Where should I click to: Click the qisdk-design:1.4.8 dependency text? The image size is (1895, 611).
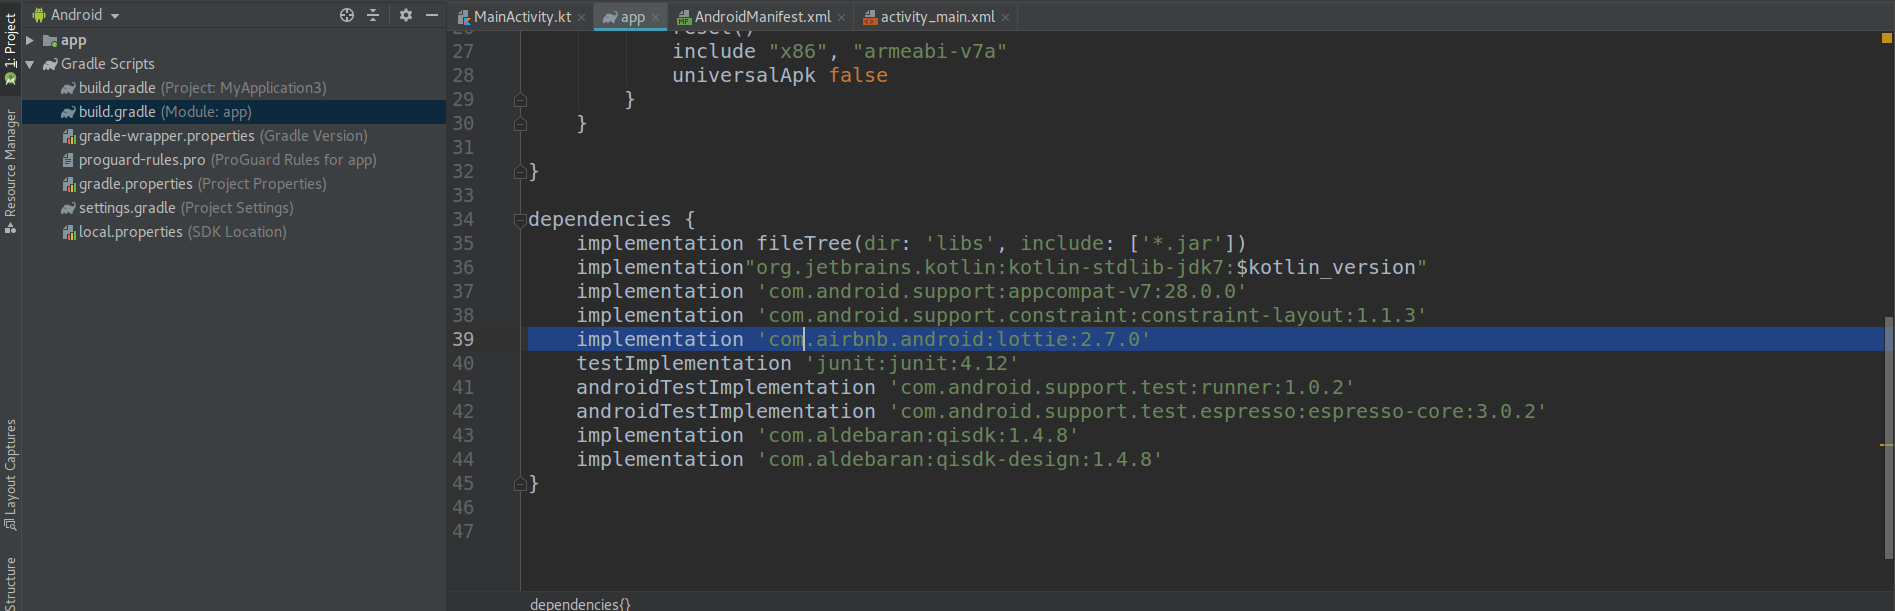959,459
